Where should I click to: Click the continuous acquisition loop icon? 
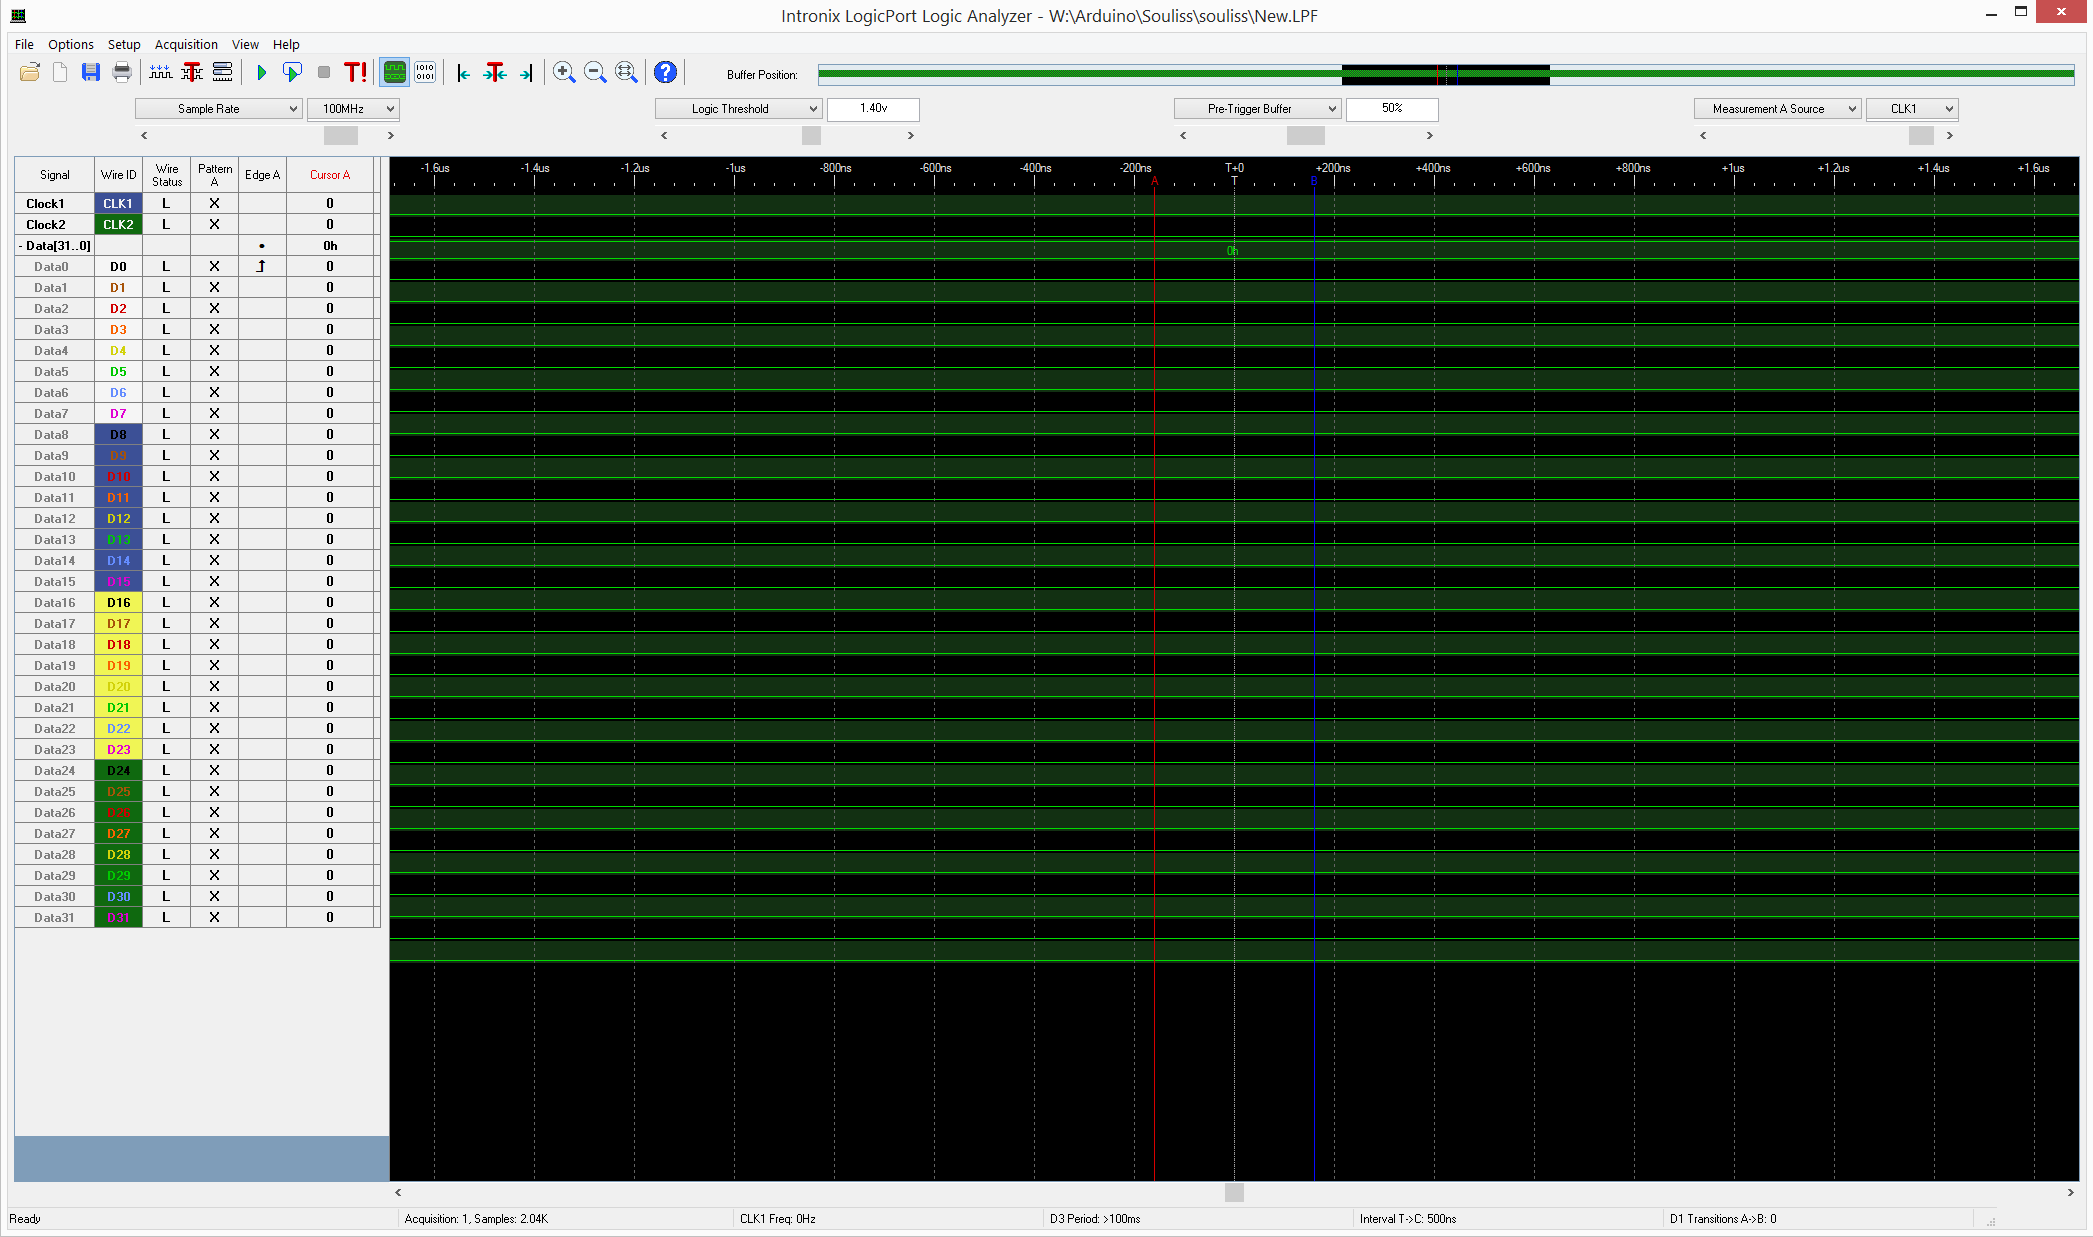pyautogui.click(x=292, y=72)
